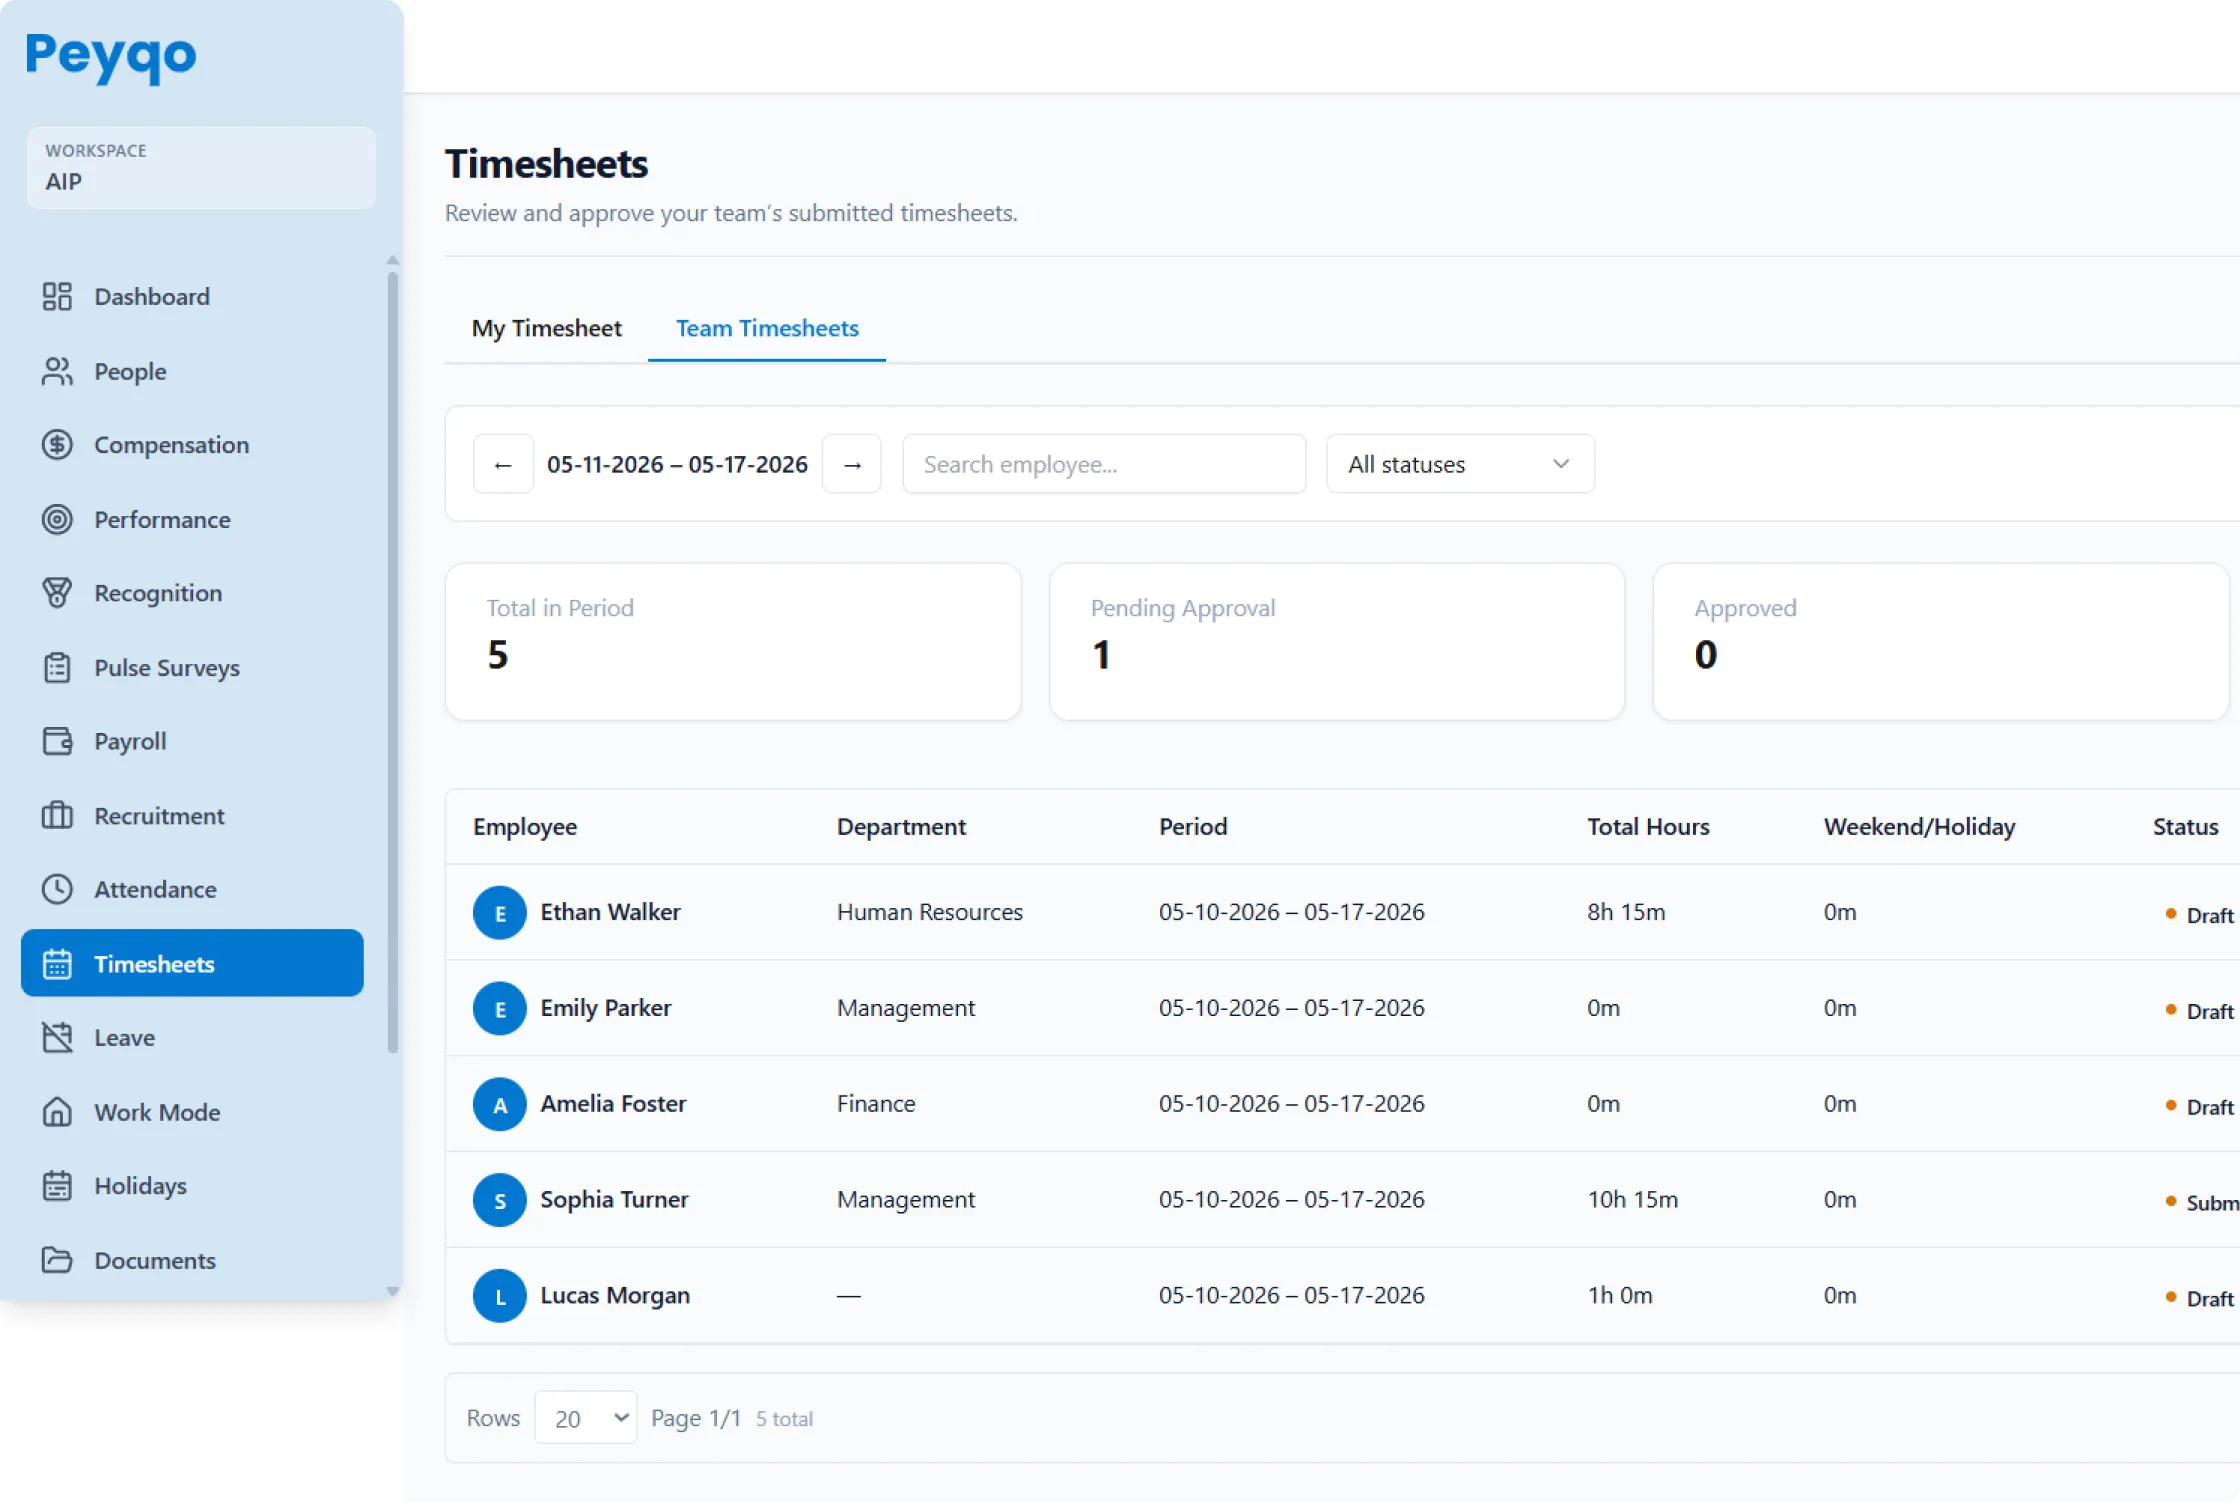Click the Department column header
2240x1502 pixels.
click(x=901, y=827)
